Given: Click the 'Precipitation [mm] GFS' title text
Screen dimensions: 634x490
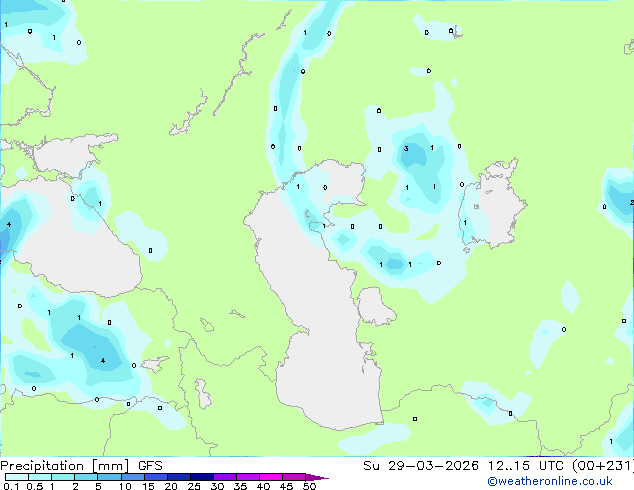Looking at the screenshot, I should [x=81, y=466].
